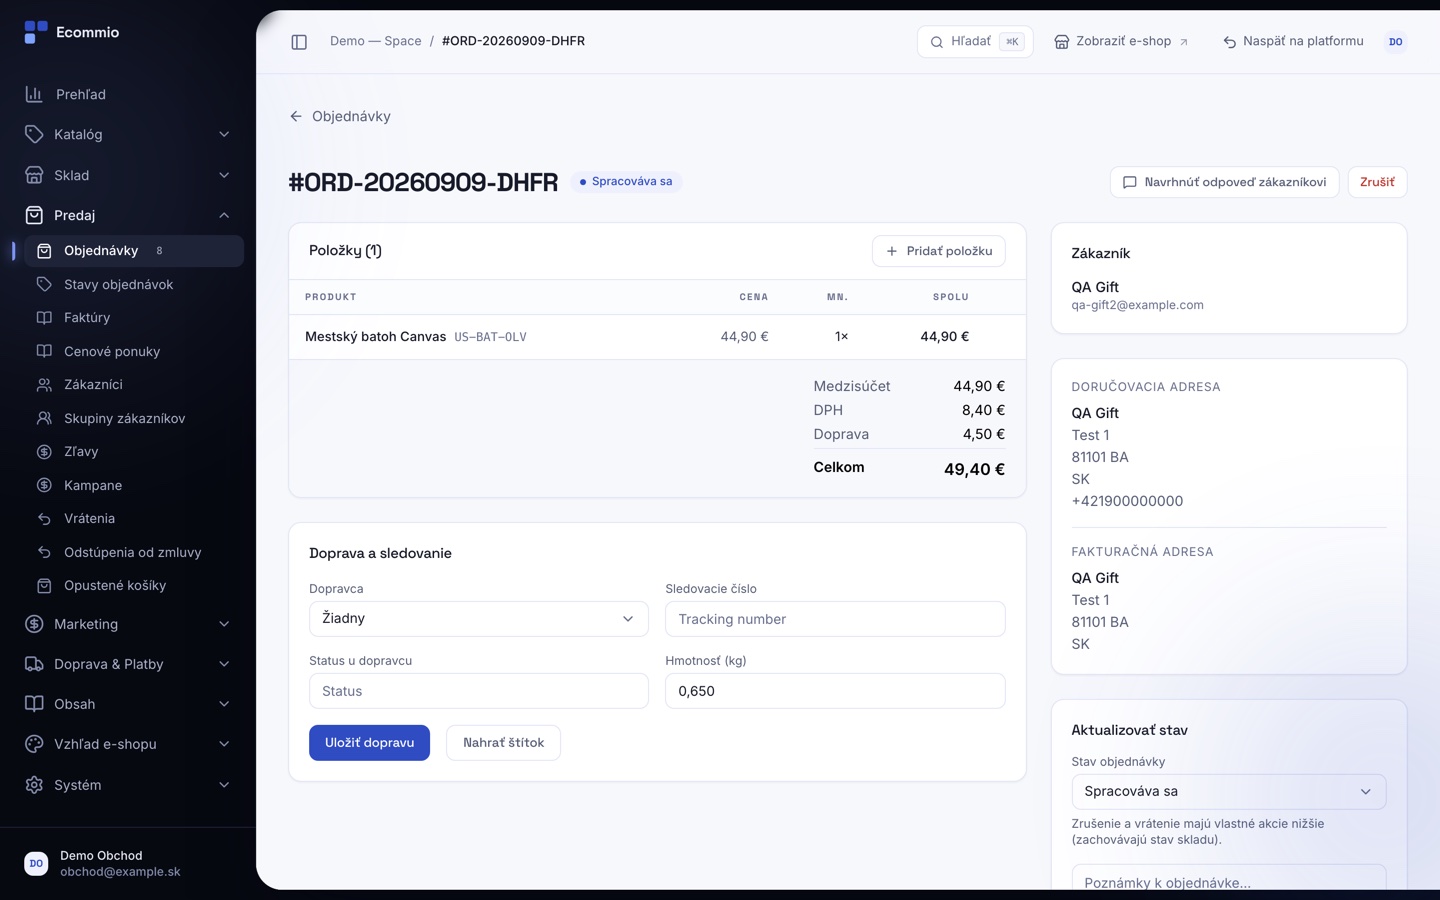Click the Status u dopravcu field

point(479,691)
